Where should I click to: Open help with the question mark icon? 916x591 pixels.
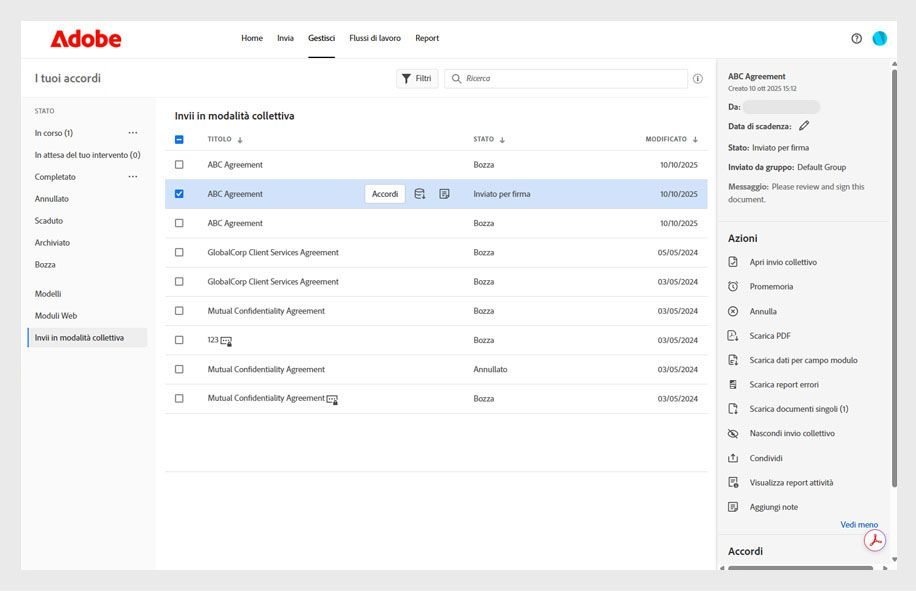pyautogui.click(x=856, y=38)
